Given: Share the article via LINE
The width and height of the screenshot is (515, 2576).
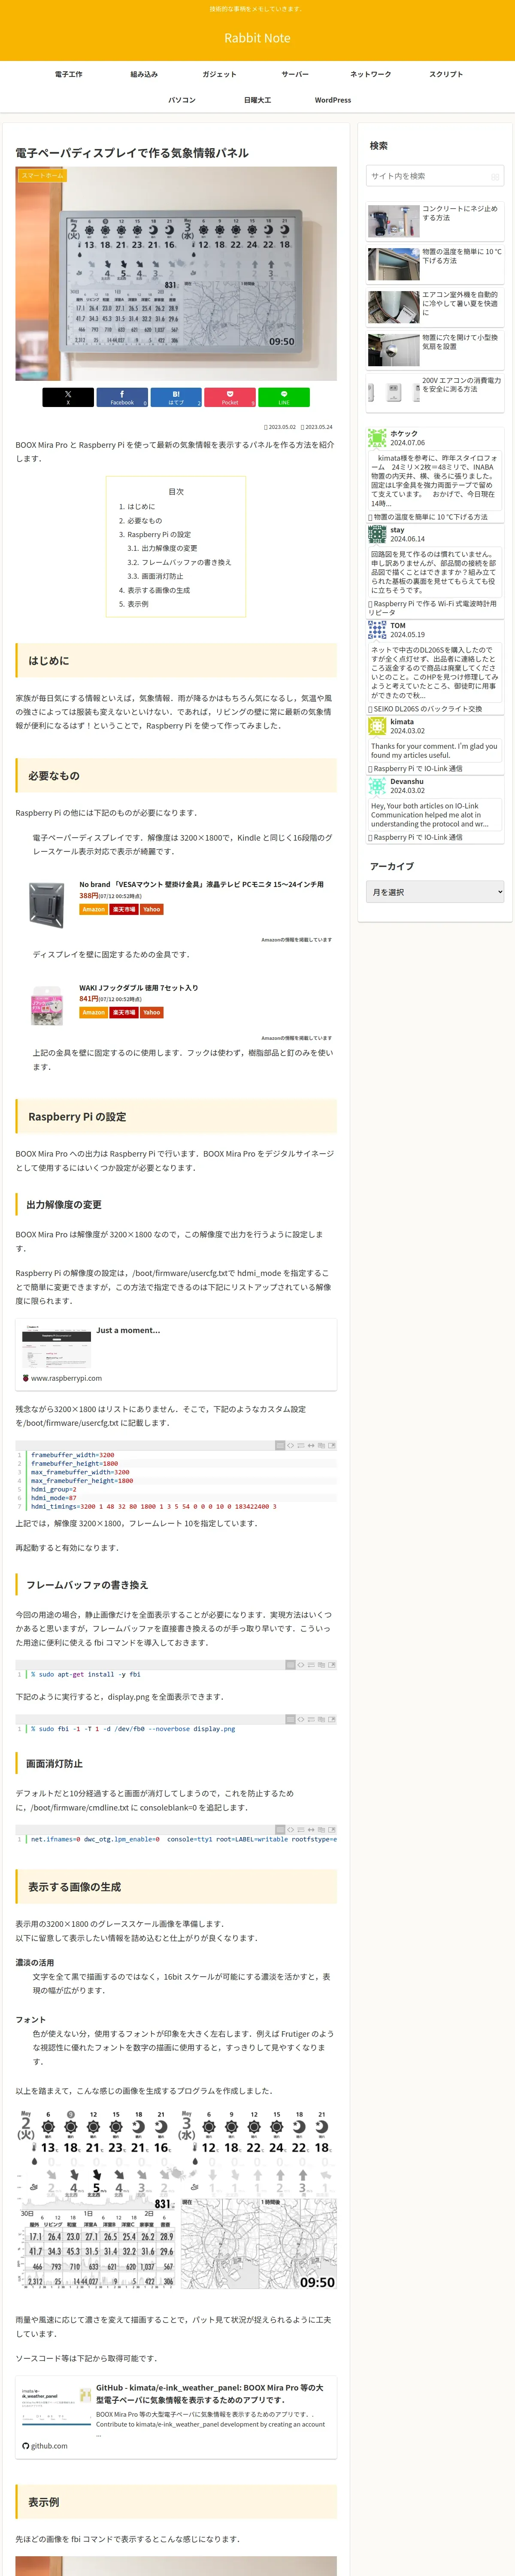Looking at the screenshot, I should pos(284,397).
